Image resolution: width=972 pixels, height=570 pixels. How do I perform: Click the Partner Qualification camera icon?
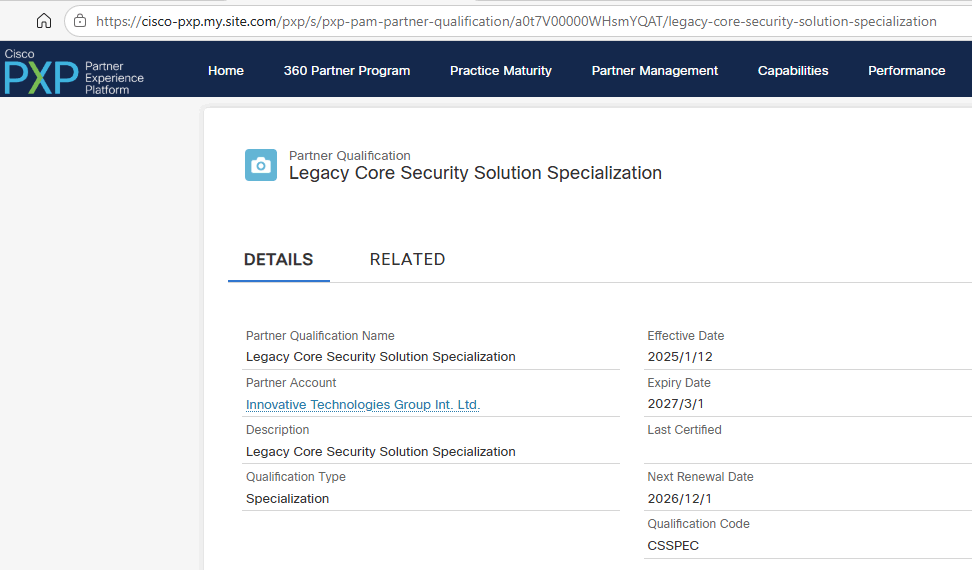261,165
